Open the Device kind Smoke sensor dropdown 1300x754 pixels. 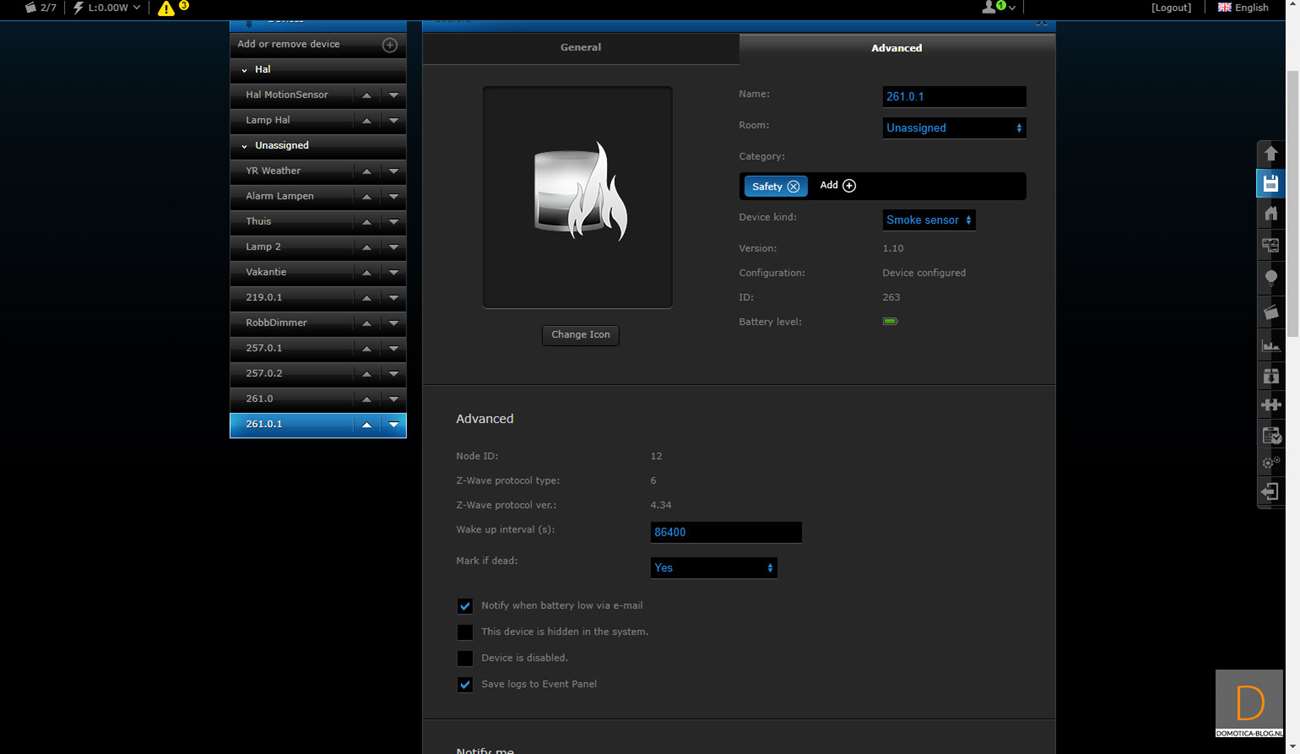tap(928, 220)
